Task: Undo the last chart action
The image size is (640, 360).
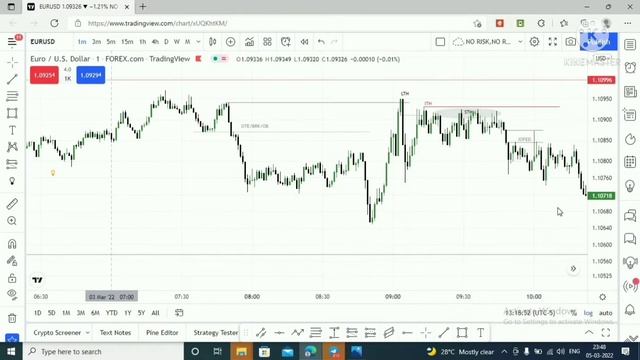Action: [321, 42]
